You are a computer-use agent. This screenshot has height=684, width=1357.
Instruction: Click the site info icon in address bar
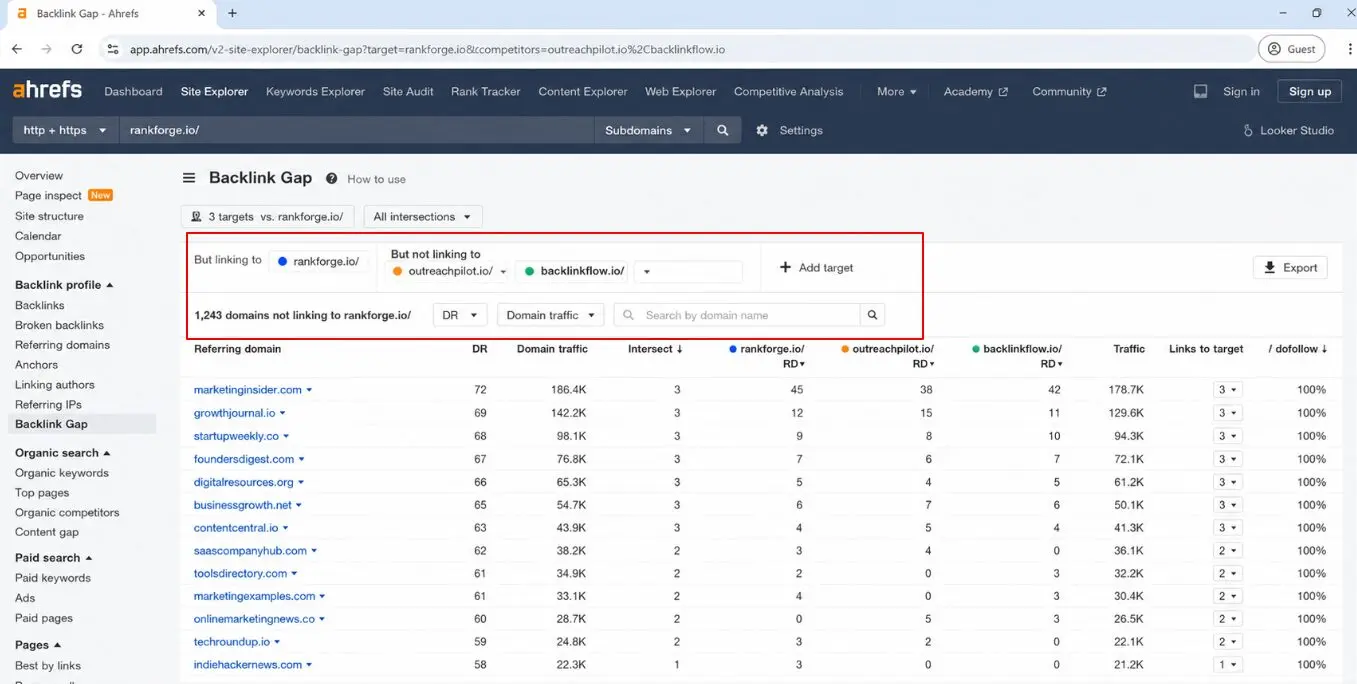(x=113, y=48)
